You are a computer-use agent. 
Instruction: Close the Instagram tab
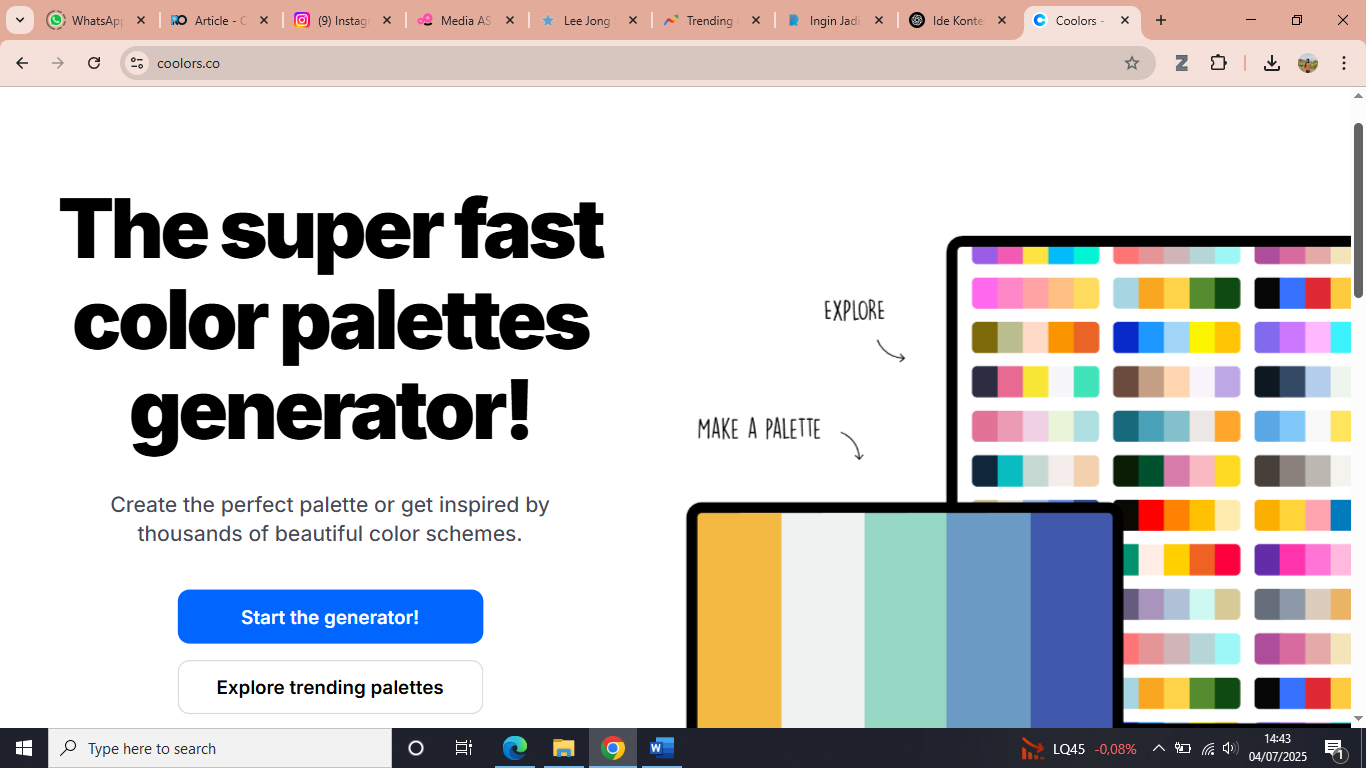387,20
